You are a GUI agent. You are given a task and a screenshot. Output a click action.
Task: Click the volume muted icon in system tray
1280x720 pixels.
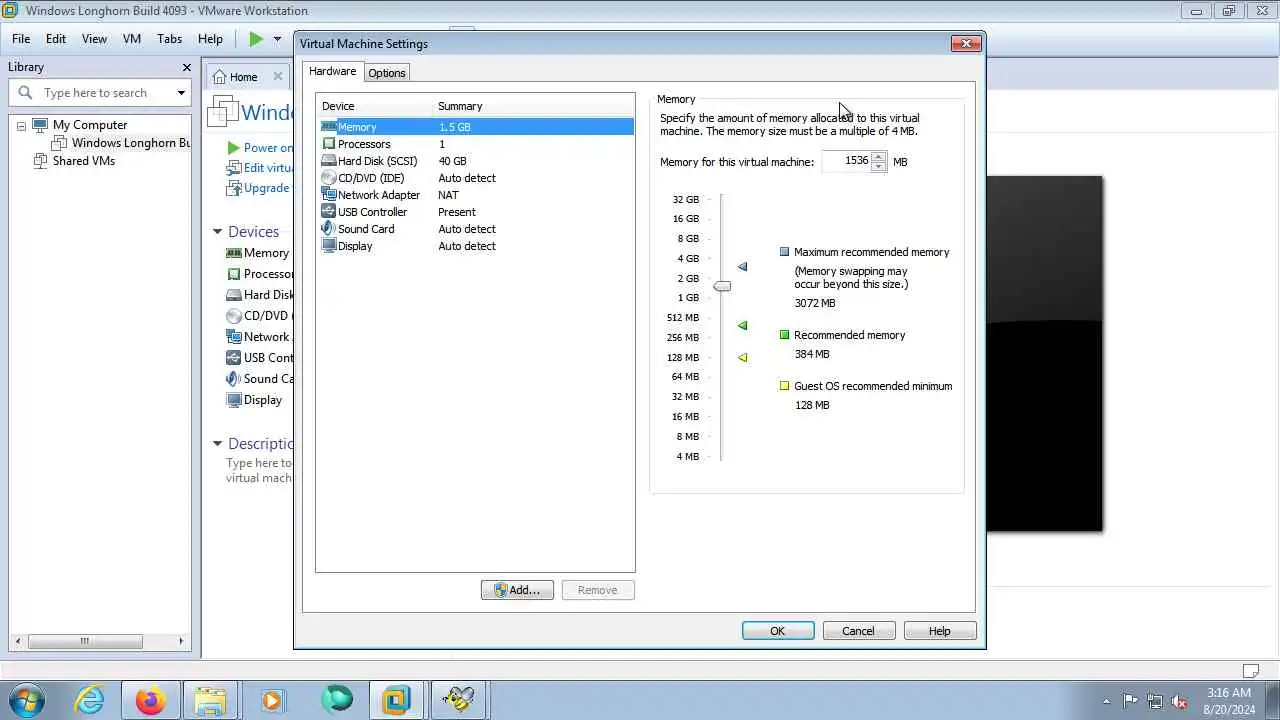(x=1180, y=701)
